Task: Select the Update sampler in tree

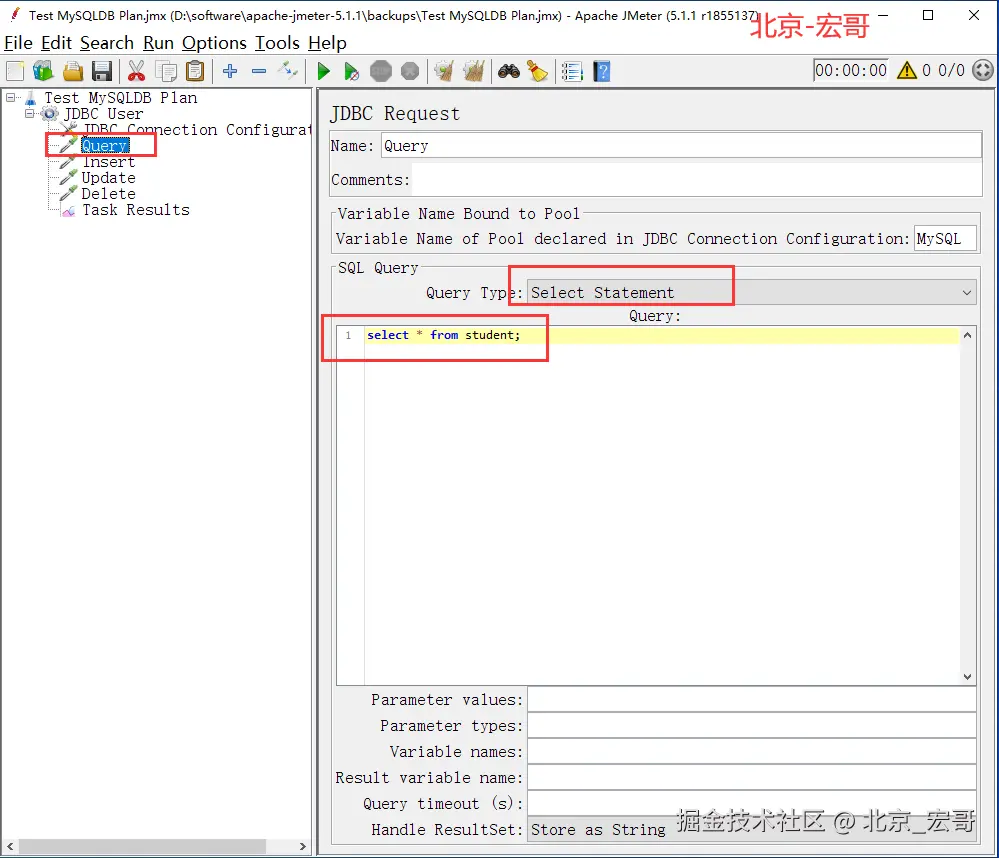Action: (x=108, y=178)
